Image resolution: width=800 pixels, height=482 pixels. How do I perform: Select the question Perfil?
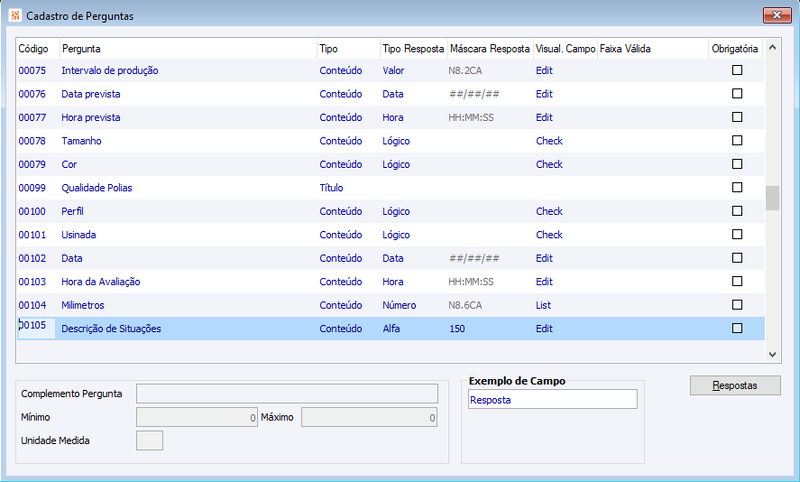coord(72,211)
